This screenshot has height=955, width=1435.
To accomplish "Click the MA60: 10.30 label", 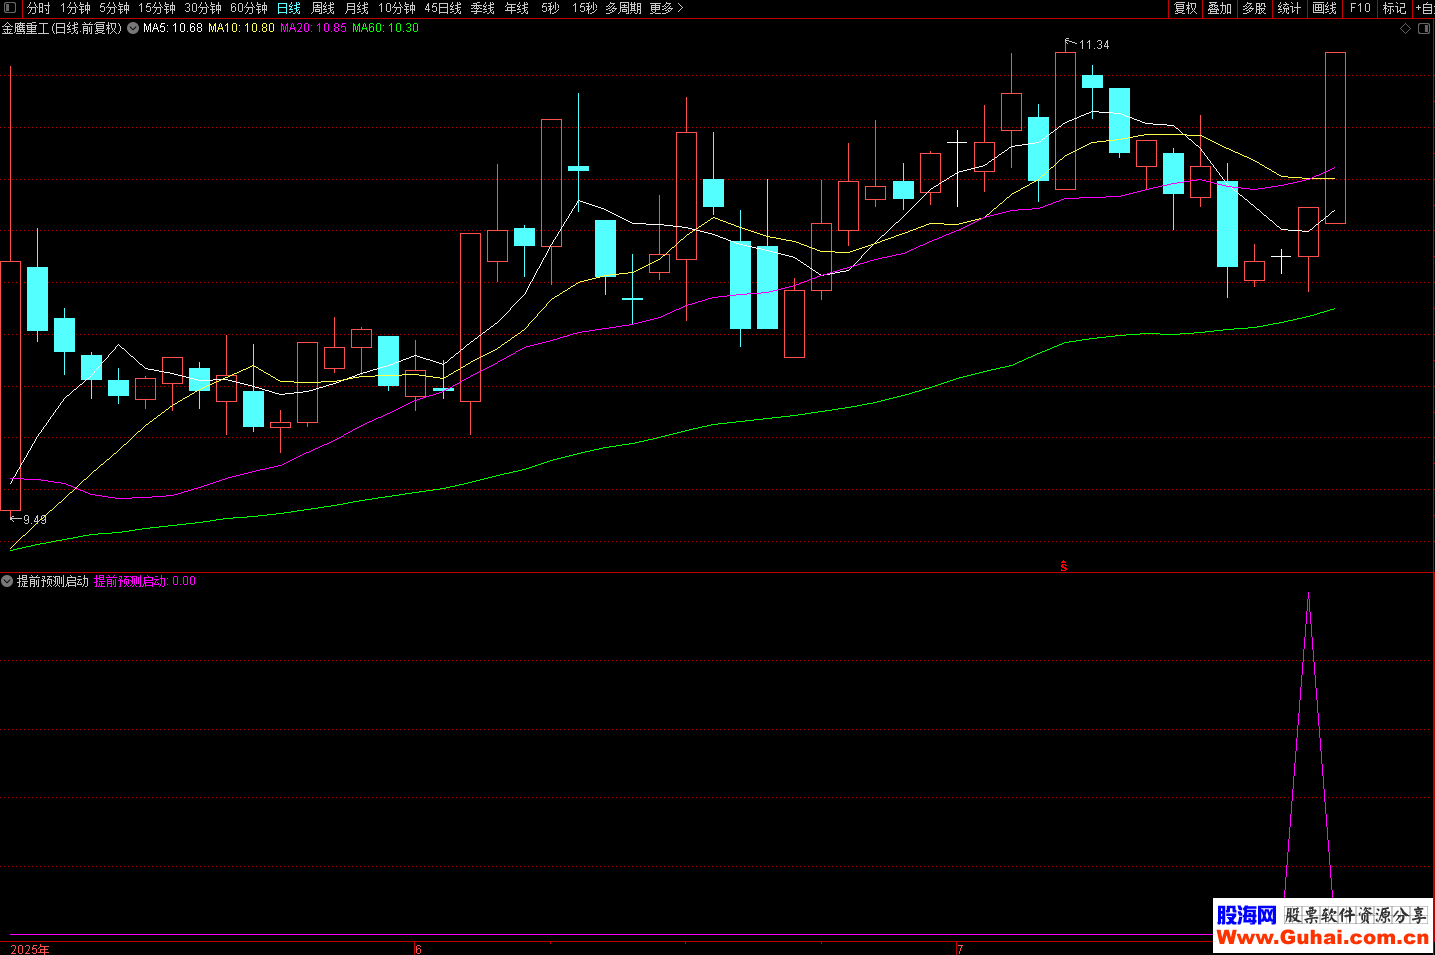I will tap(385, 28).
